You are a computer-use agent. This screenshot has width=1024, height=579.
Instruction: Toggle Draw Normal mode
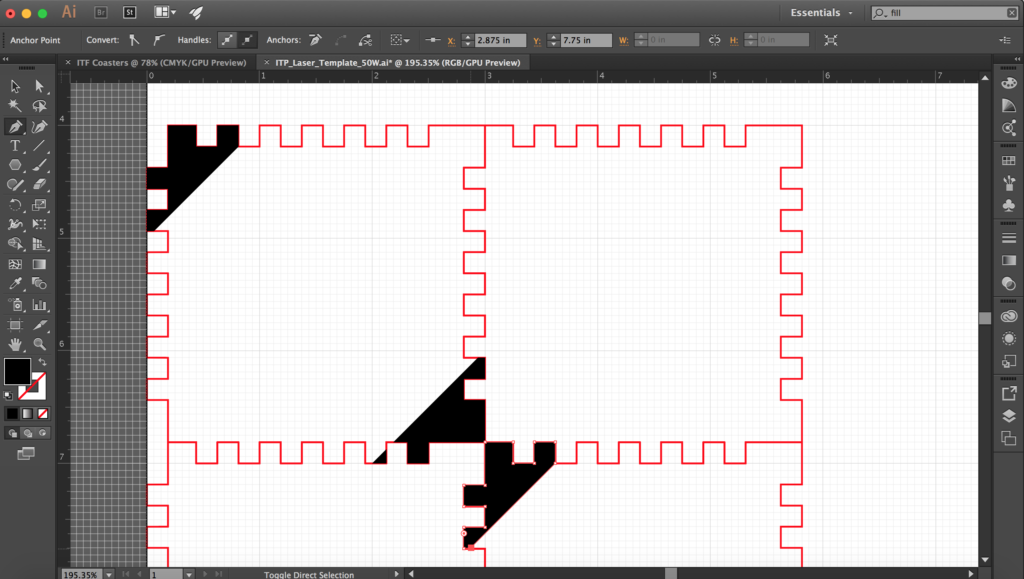[12, 433]
